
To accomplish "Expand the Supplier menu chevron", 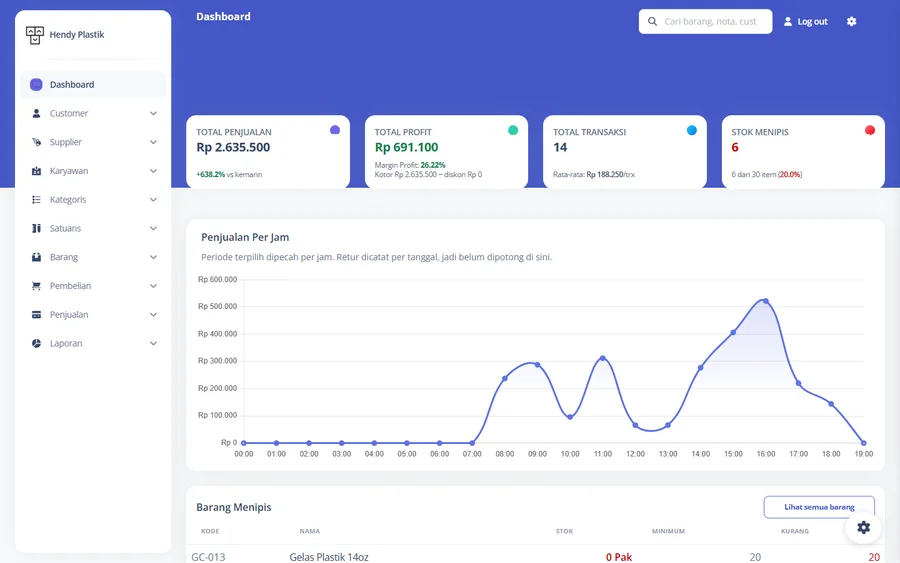I will (153, 142).
